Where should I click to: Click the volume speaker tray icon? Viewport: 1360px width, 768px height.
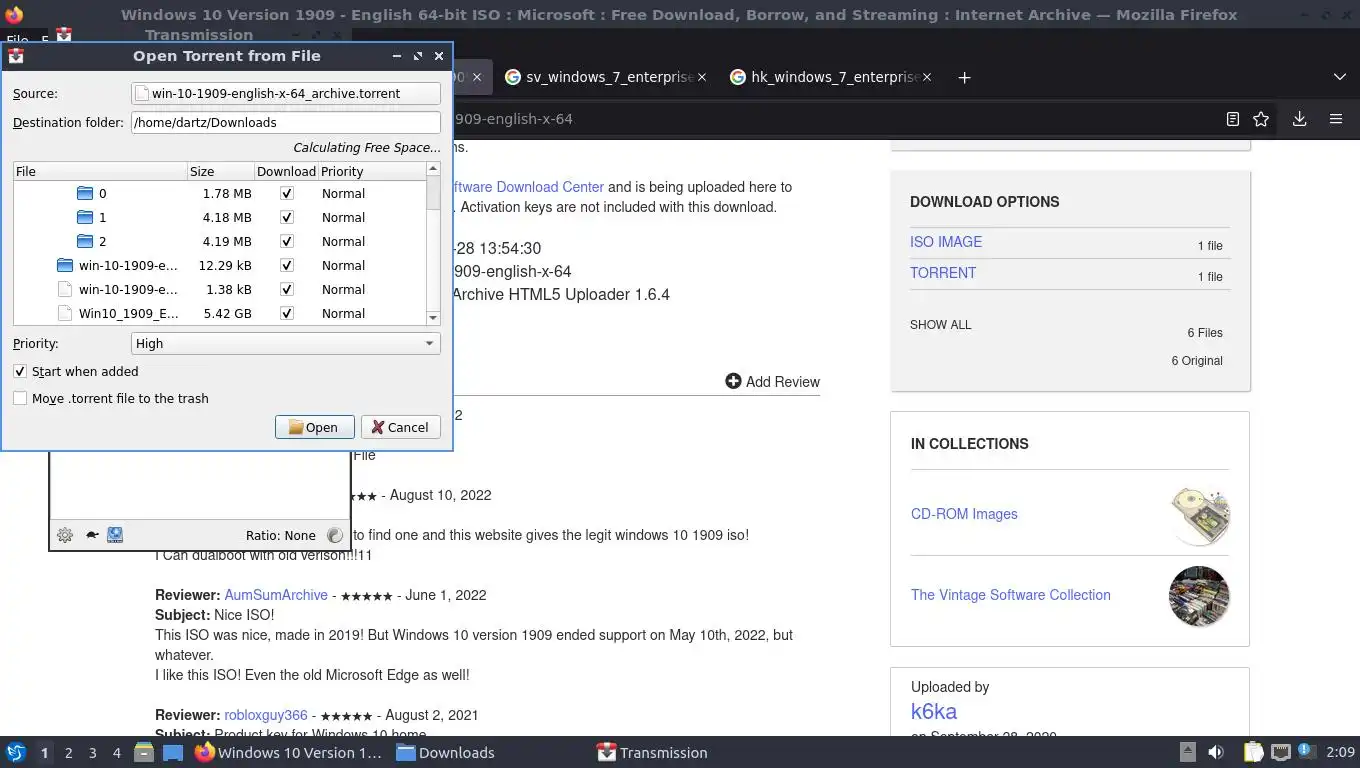coord(1216,752)
